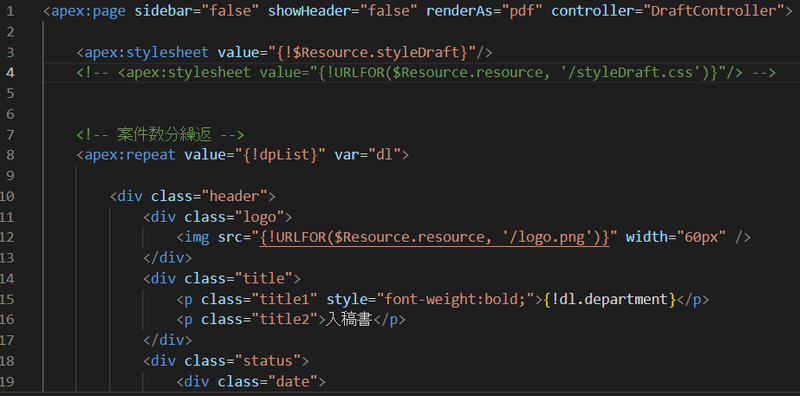Screen dimensions: 800x396
Task: Click line number 1 in the gutter
Action: point(11,11)
